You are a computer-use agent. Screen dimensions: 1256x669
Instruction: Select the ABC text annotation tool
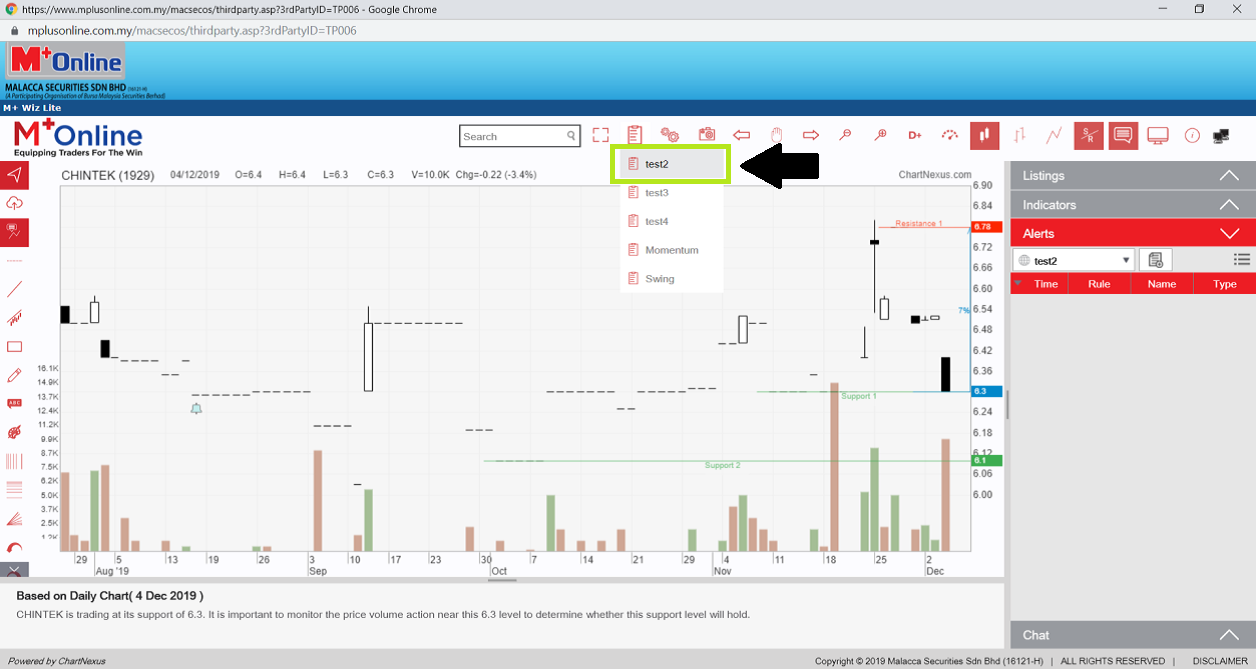coord(14,404)
